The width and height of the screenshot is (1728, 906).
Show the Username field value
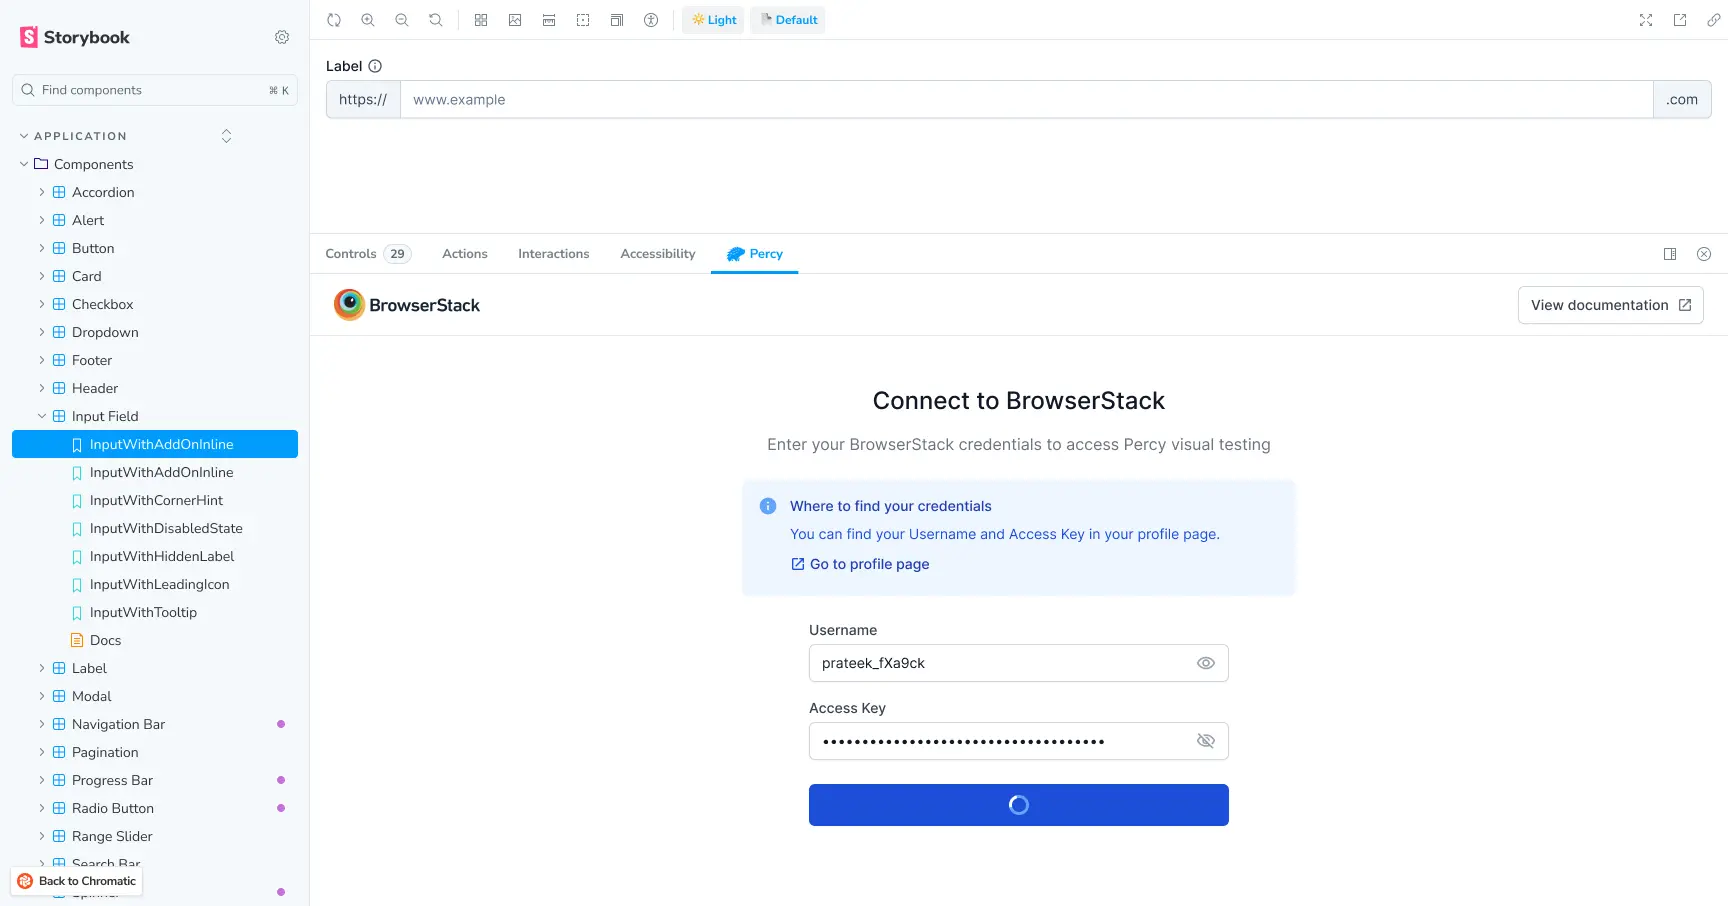[1205, 662]
